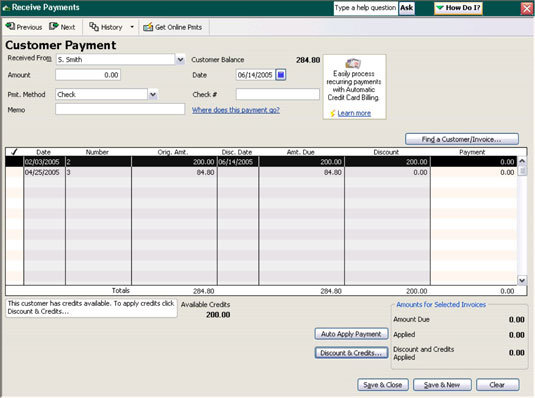Select the 02/03/2005 date cell

(x=44, y=162)
